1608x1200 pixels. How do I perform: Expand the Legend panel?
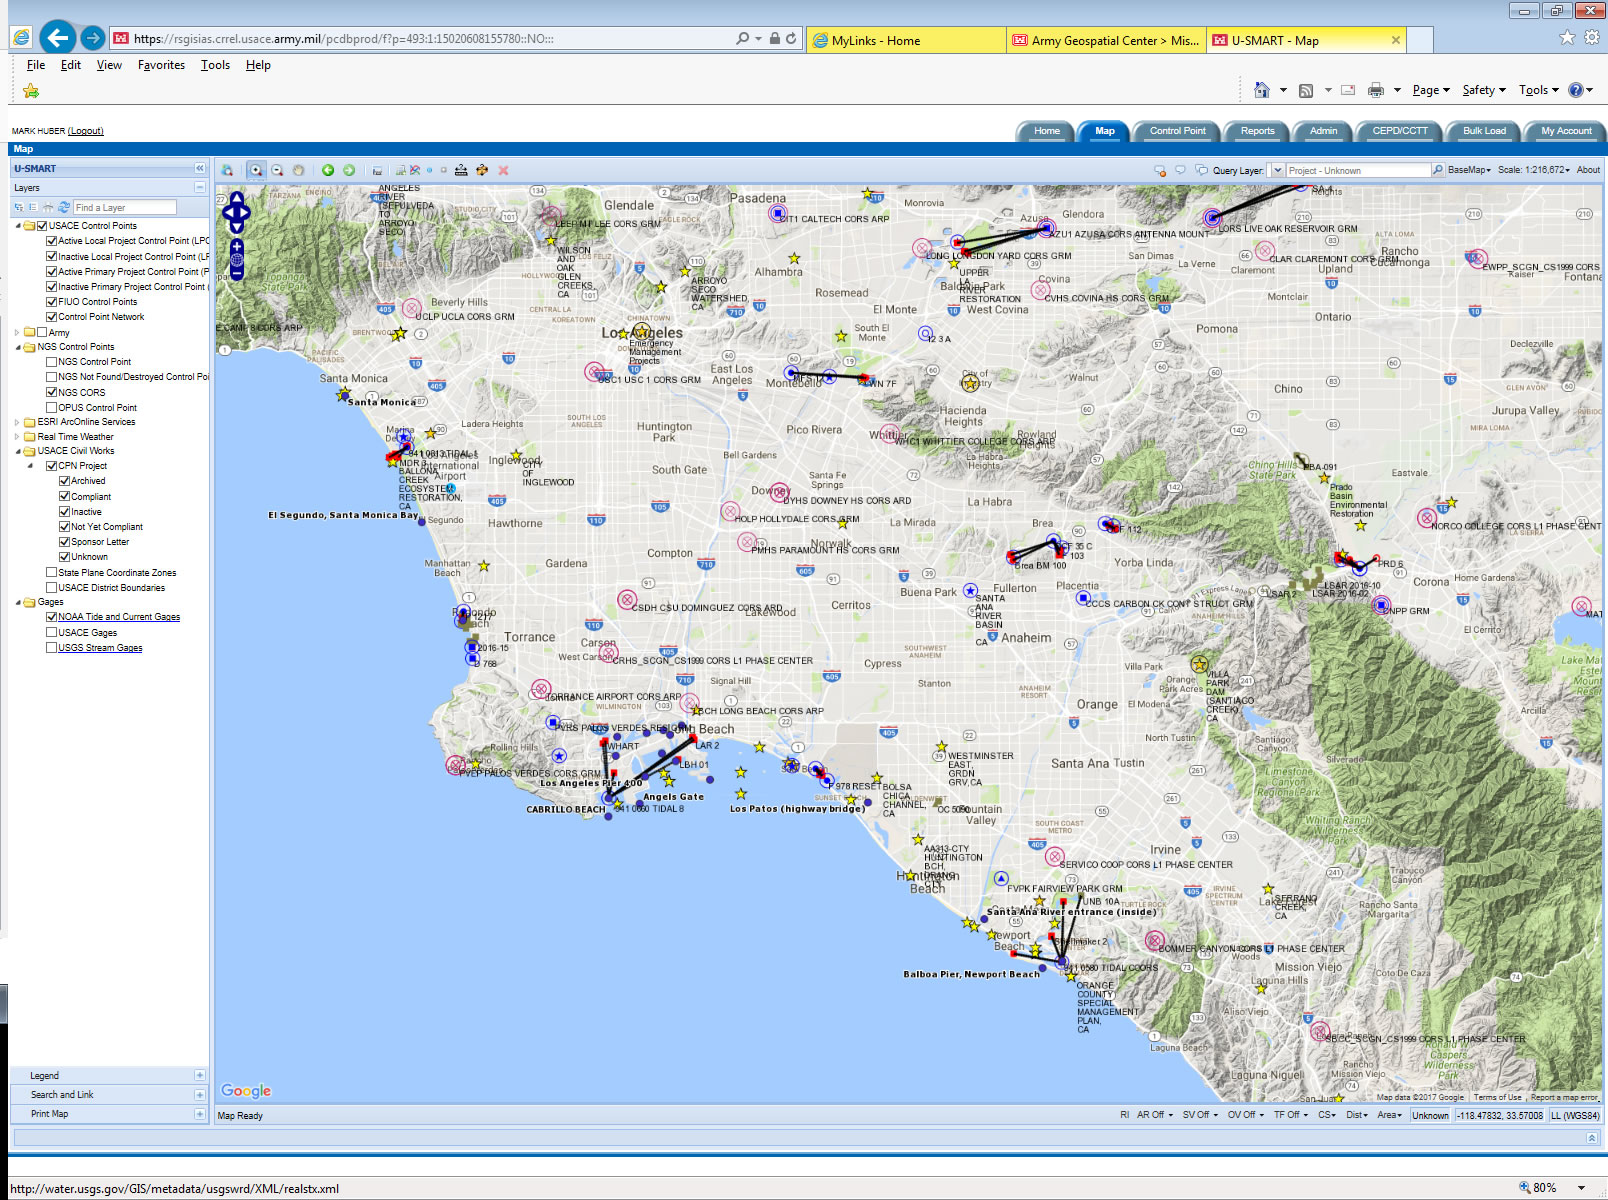tap(200, 1076)
